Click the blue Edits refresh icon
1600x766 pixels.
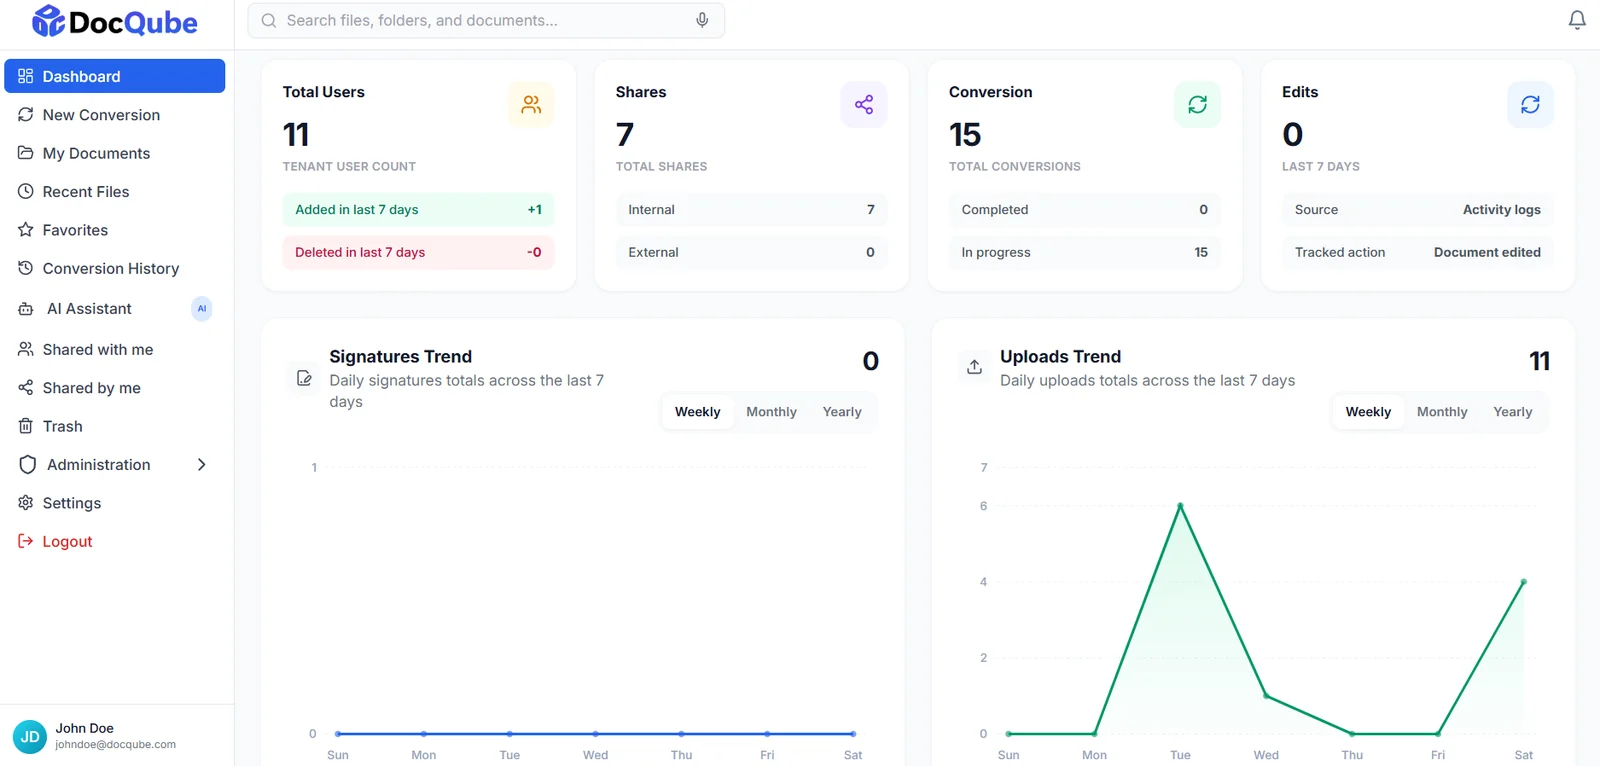[1530, 104]
